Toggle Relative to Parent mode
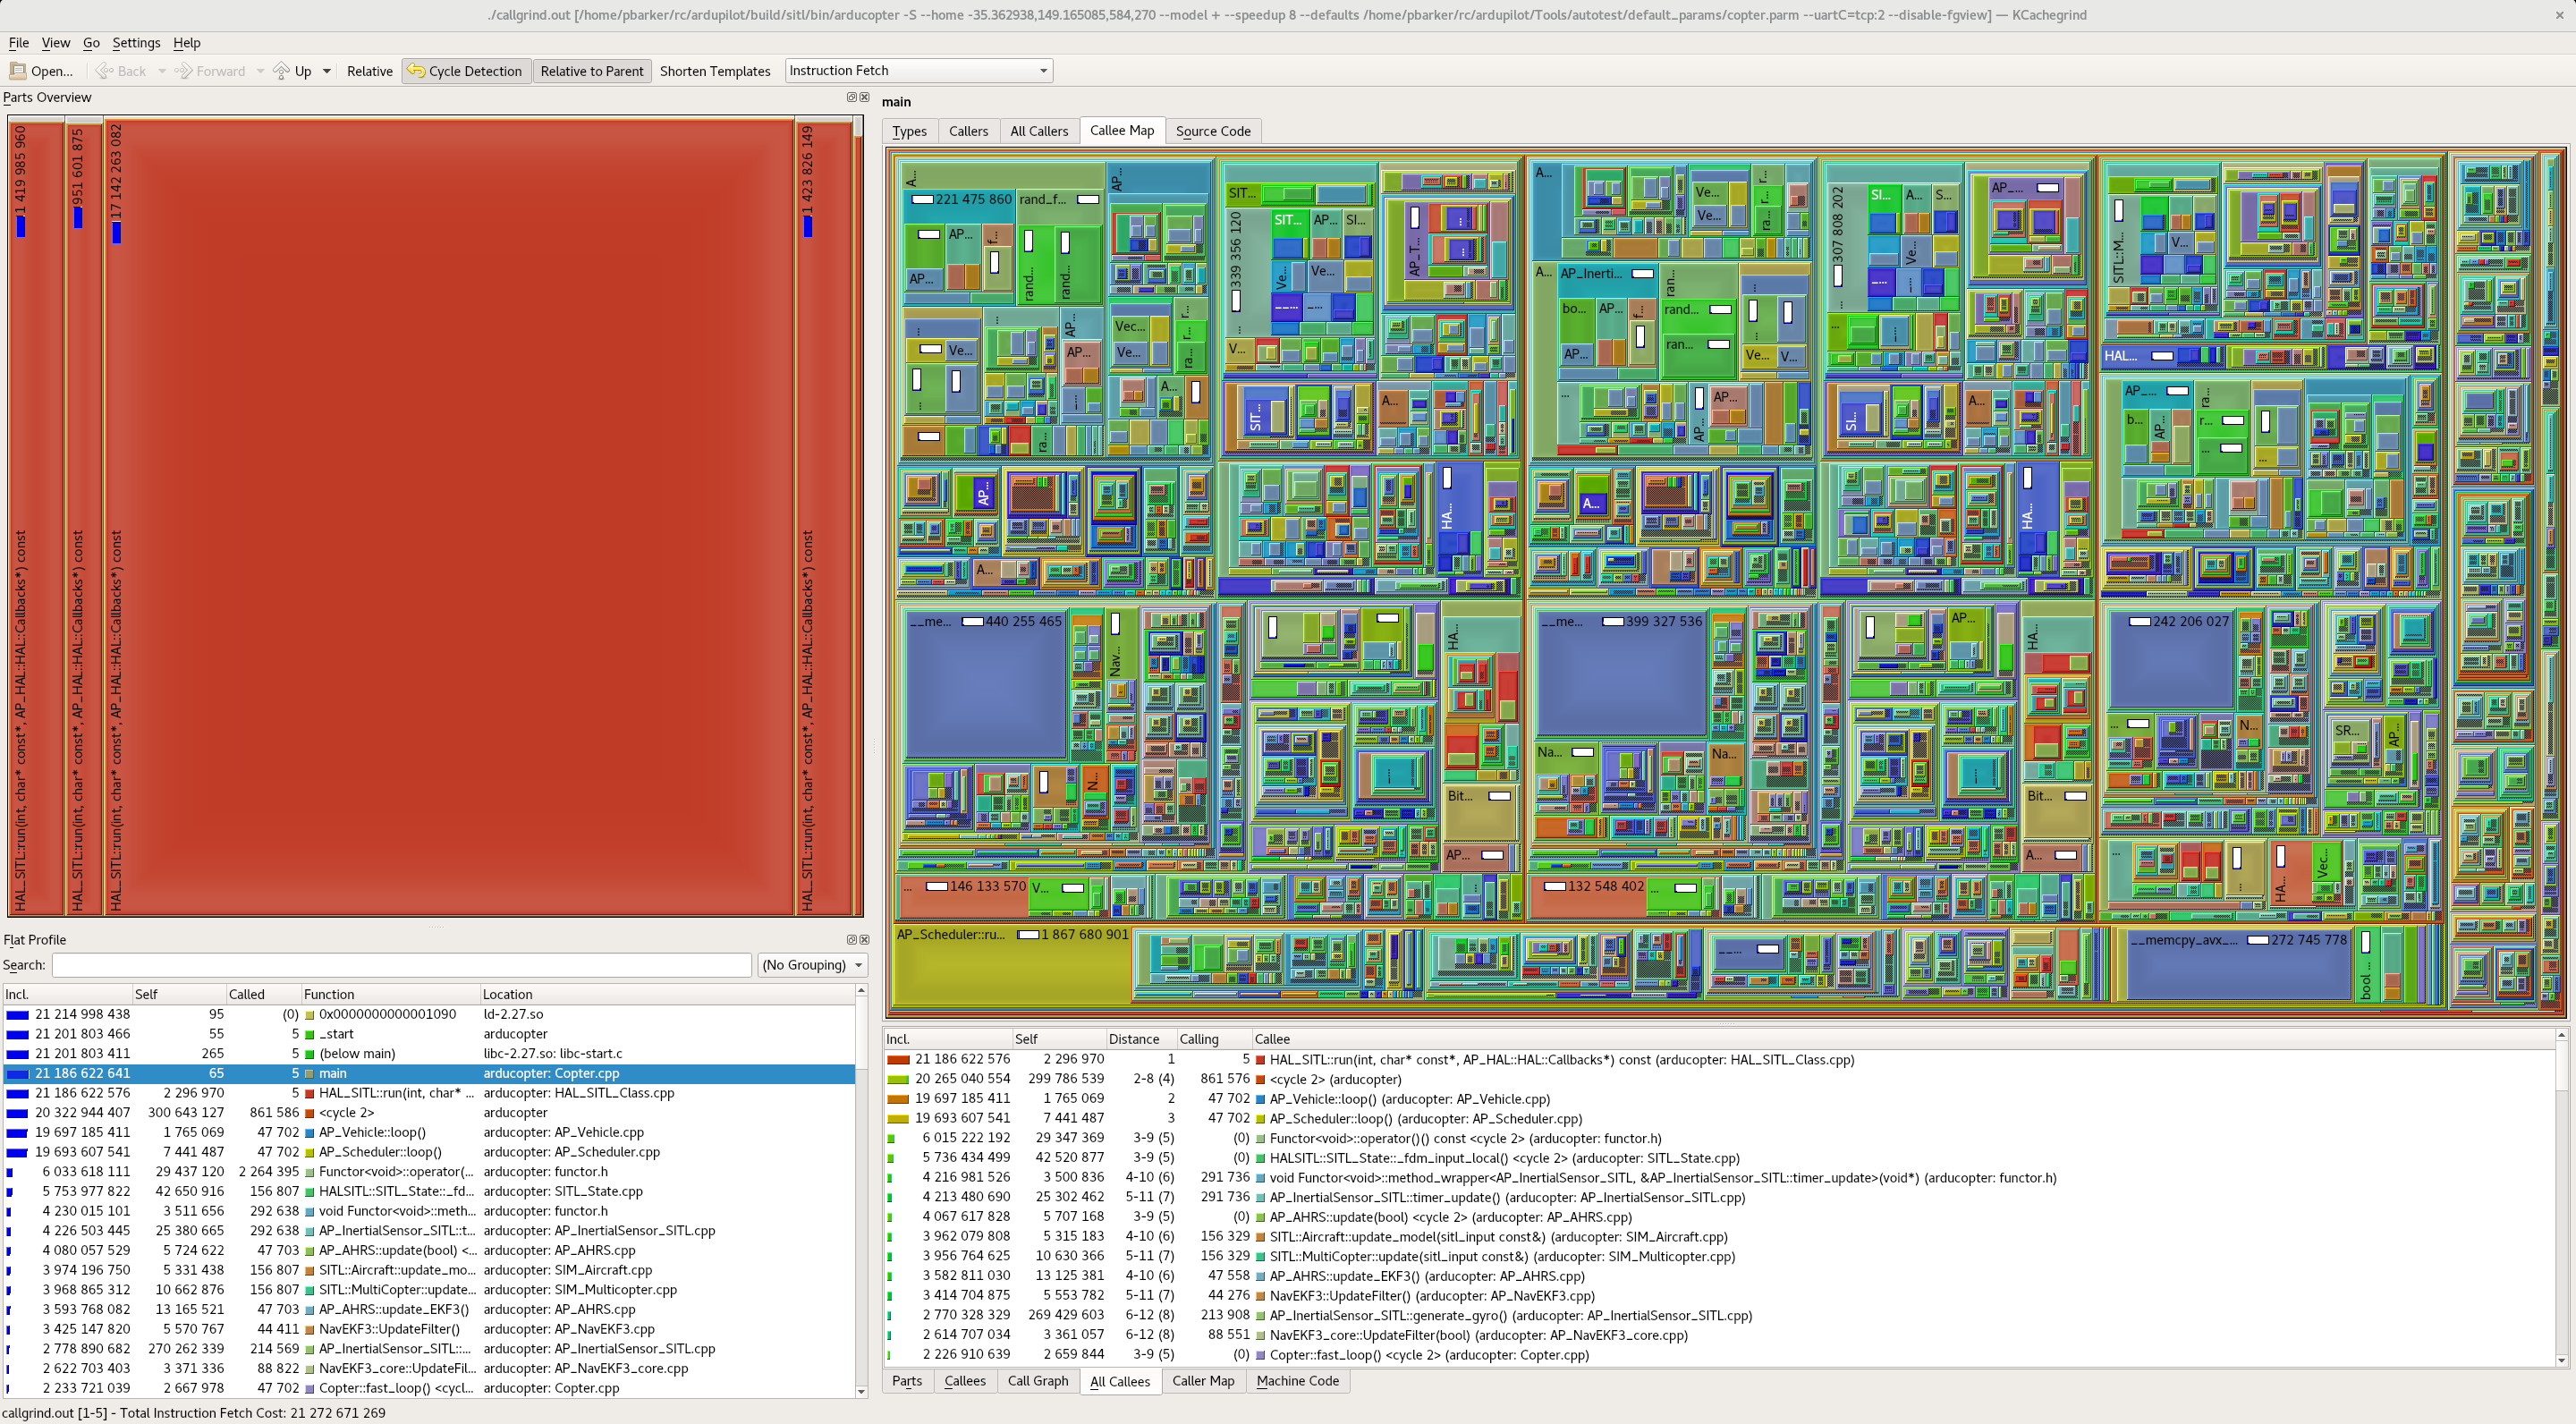 [591, 71]
